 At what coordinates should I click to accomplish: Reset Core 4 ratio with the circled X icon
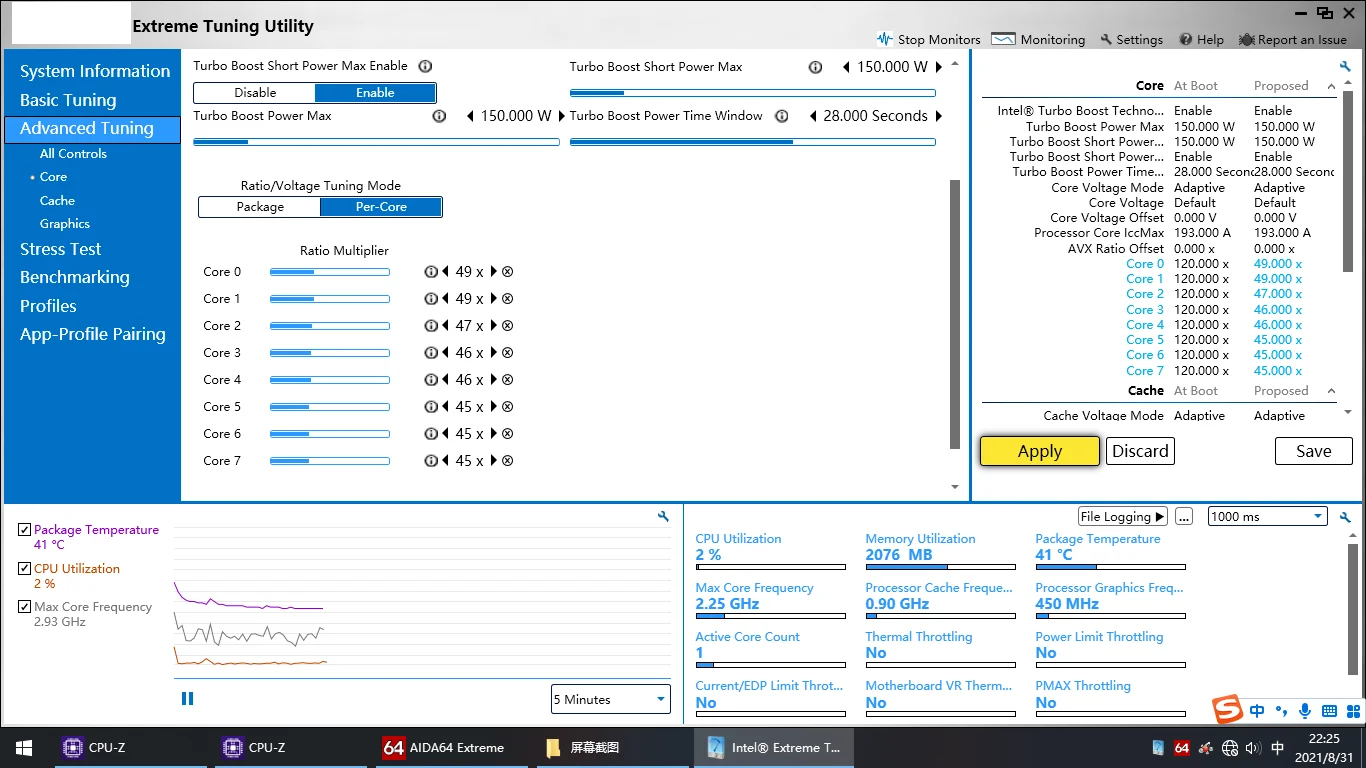507,380
